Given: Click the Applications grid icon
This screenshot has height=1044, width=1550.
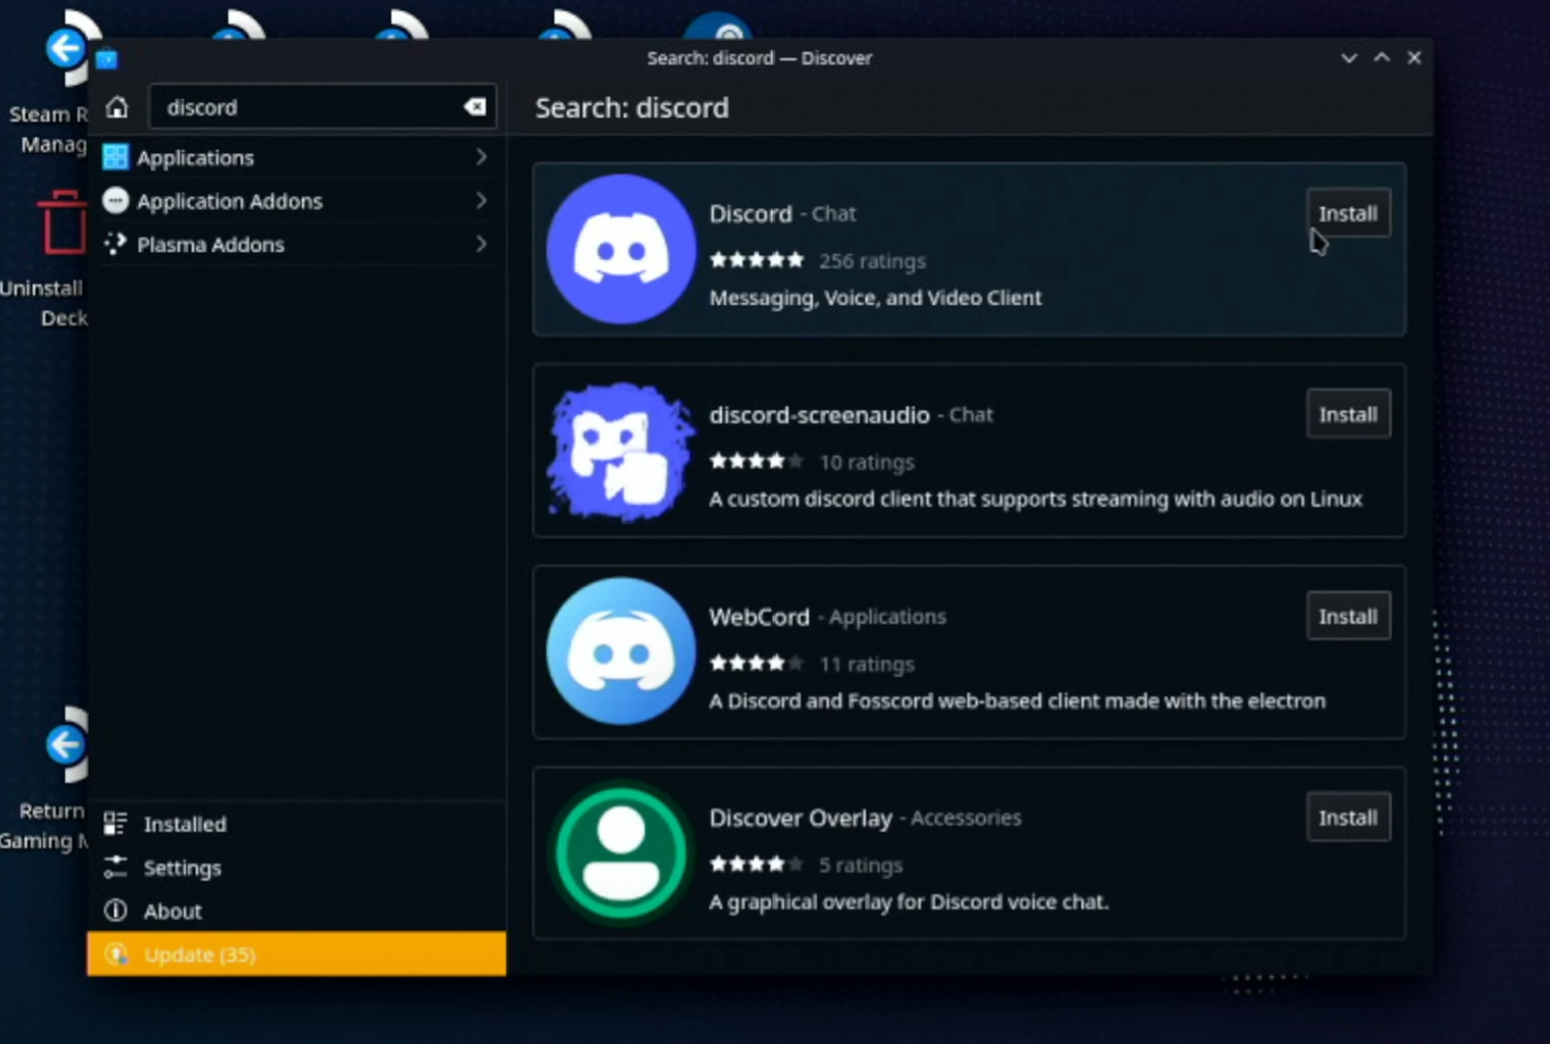Looking at the screenshot, I should 116,157.
